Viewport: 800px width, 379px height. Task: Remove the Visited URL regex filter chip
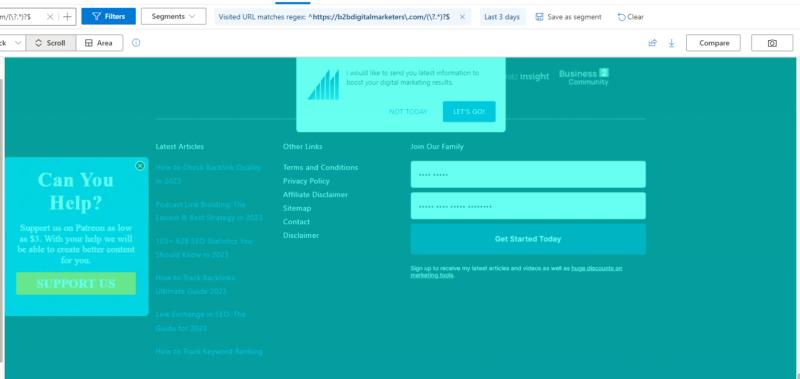point(462,17)
